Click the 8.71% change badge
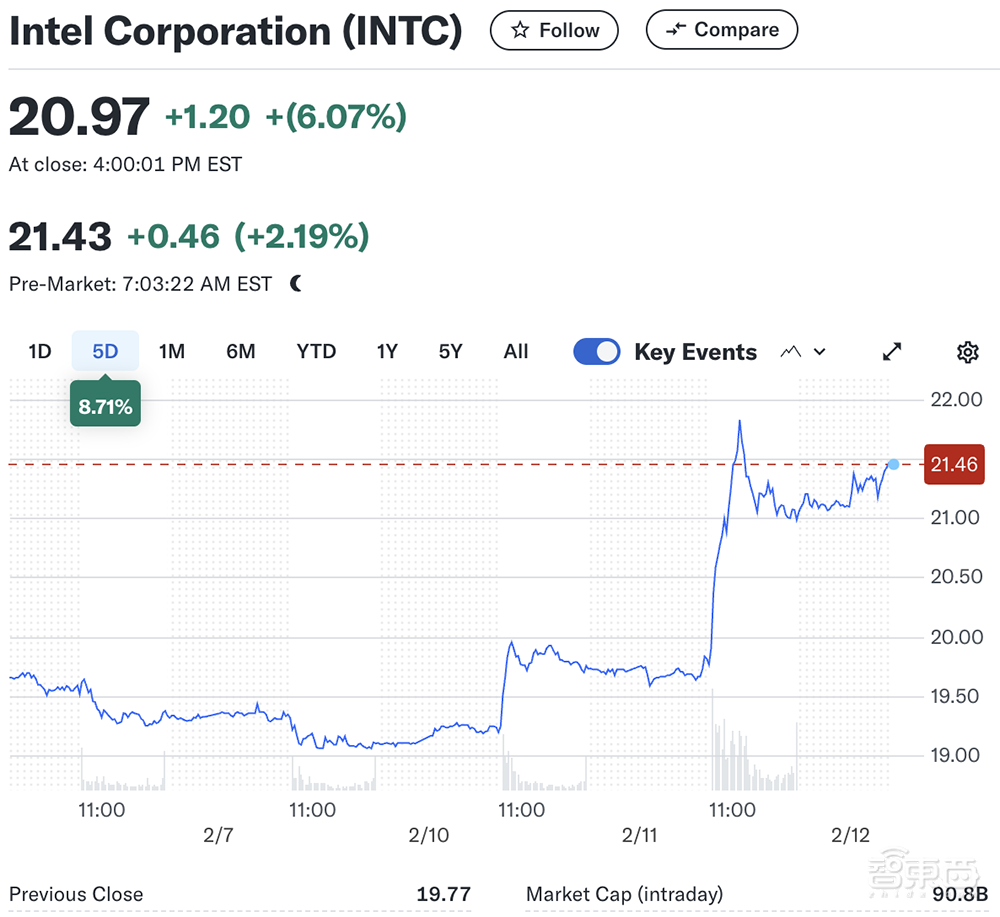The height and width of the screenshot is (917, 1000). [x=105, y=407]
